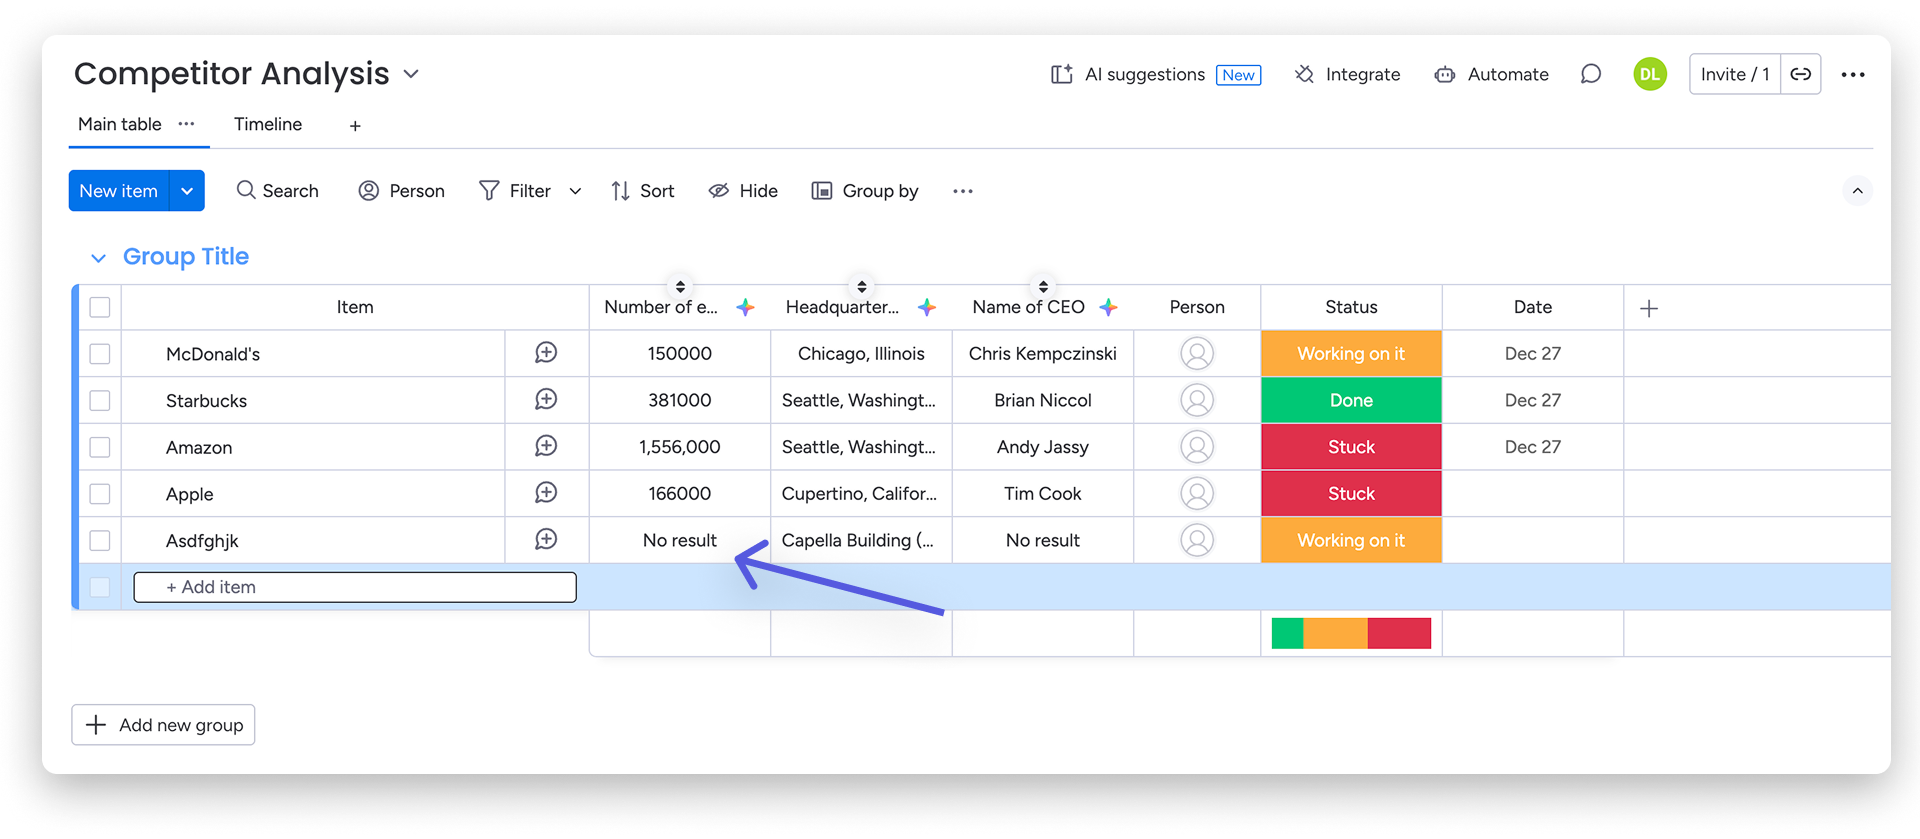This screenshot has width=1920, height=839.
Task: Click green segment of status summary bar
Action: [x=1287, y=633]
